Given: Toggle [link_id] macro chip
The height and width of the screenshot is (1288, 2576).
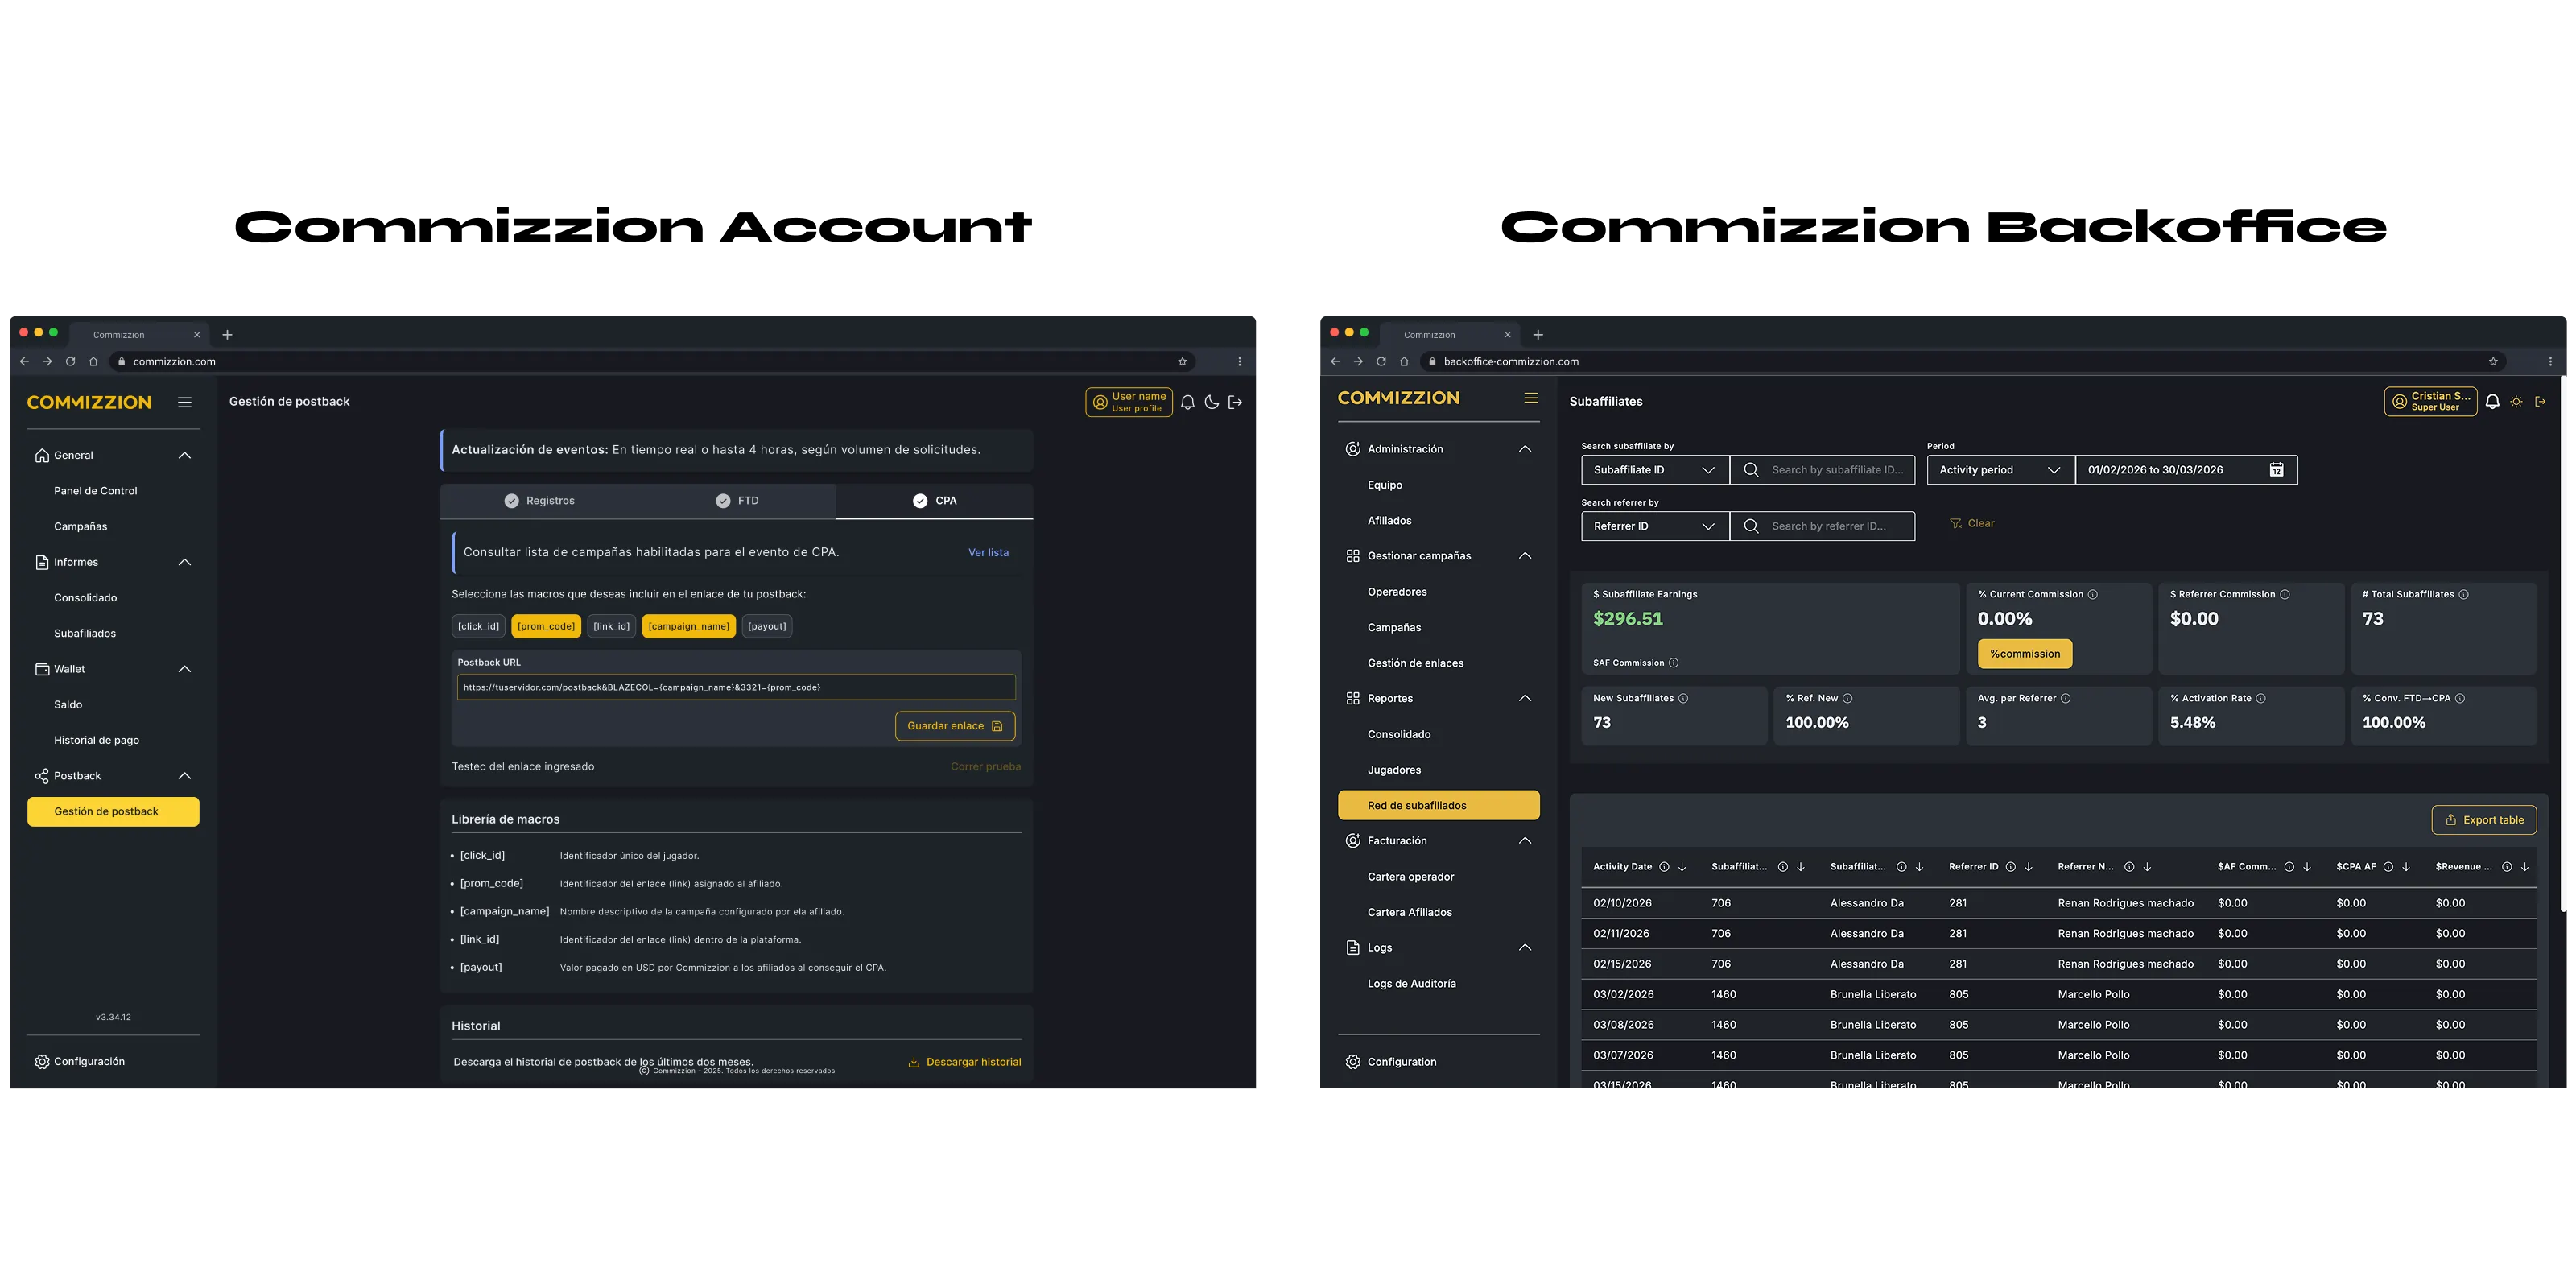Looking at the screenshot, I should click(611, 626).
